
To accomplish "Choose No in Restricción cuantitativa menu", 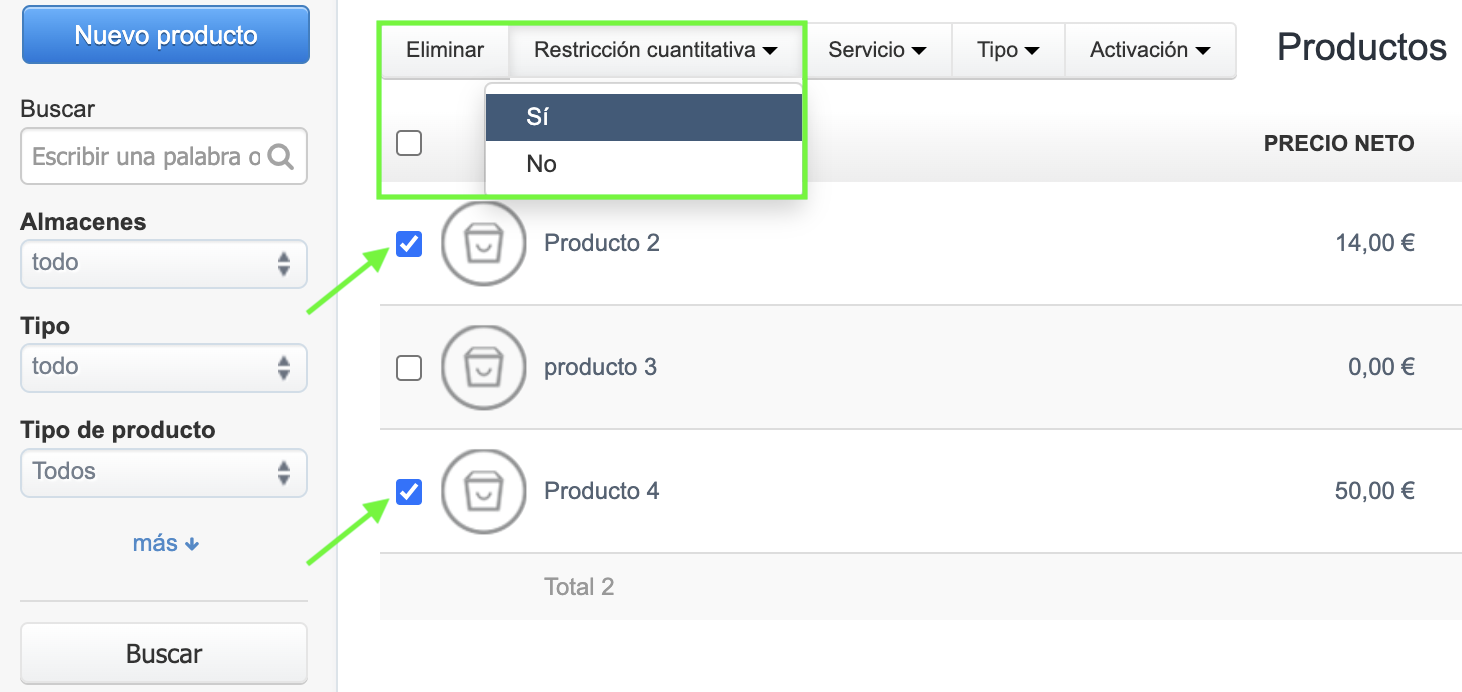I will pyautogui.click(x=643, y=164).
